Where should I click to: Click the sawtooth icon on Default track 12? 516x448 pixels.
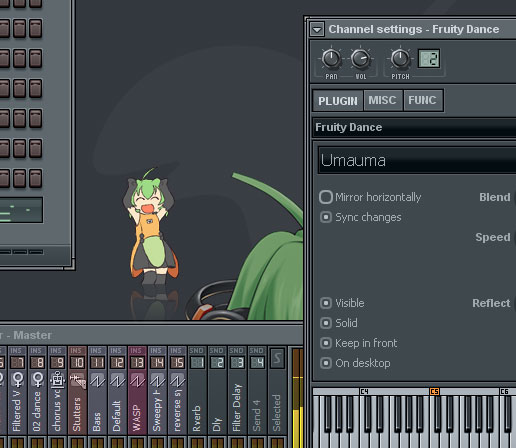tap(117, 380)
